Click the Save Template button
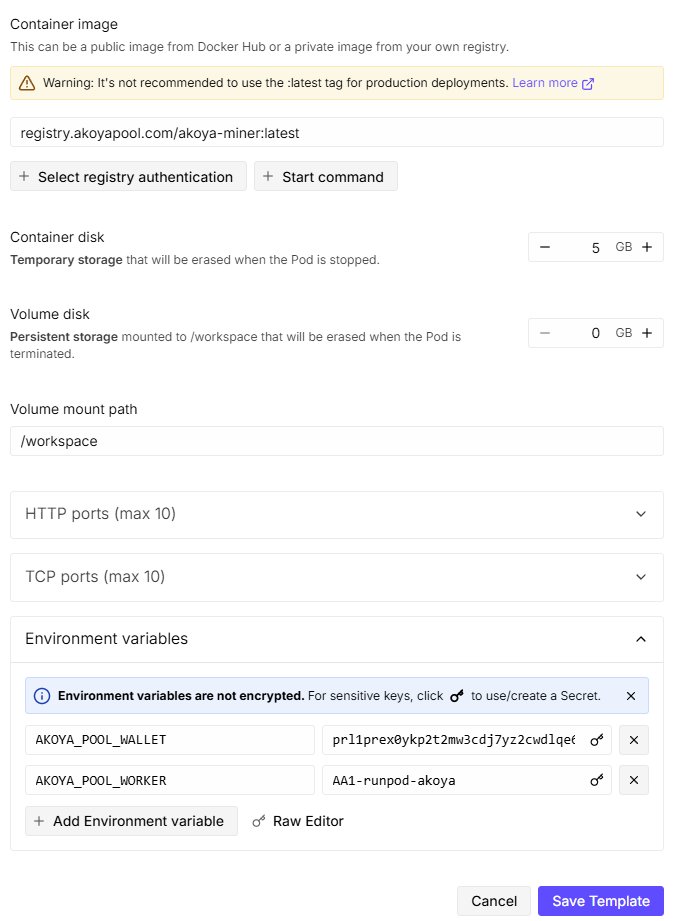Image resolution: width=684 pixels, height=921 pixels. [x=601, y=901]
